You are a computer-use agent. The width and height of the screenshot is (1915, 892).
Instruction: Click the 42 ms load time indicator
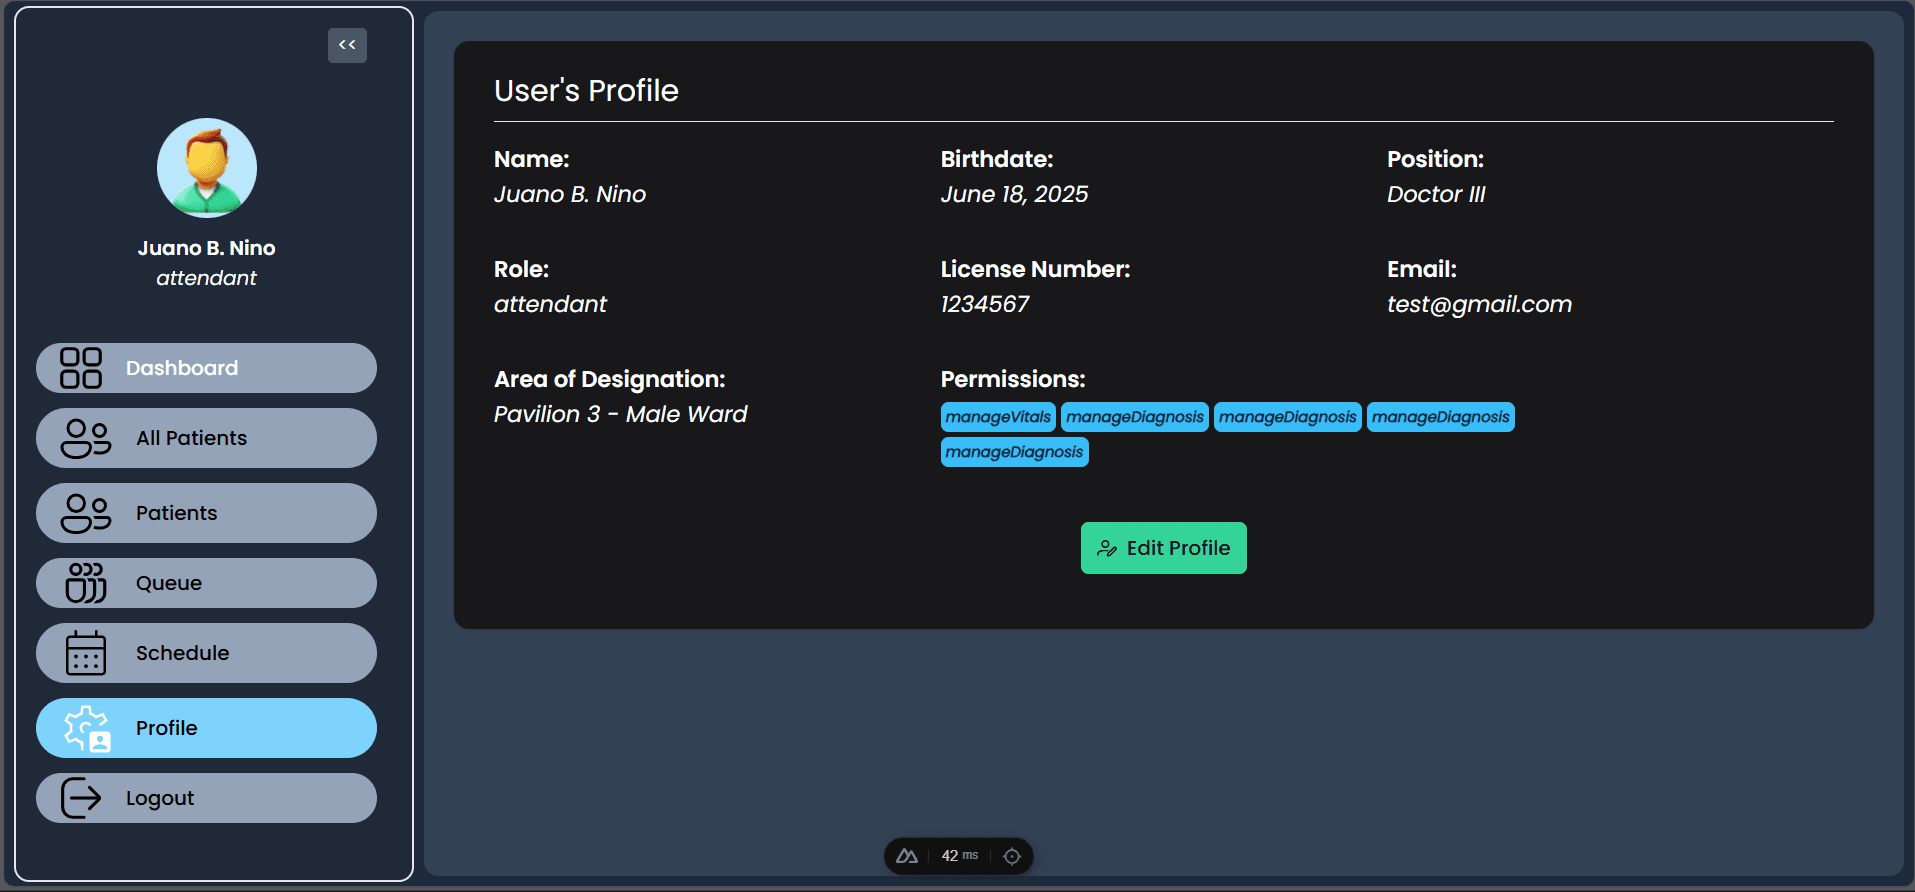(x=959, y=856)
